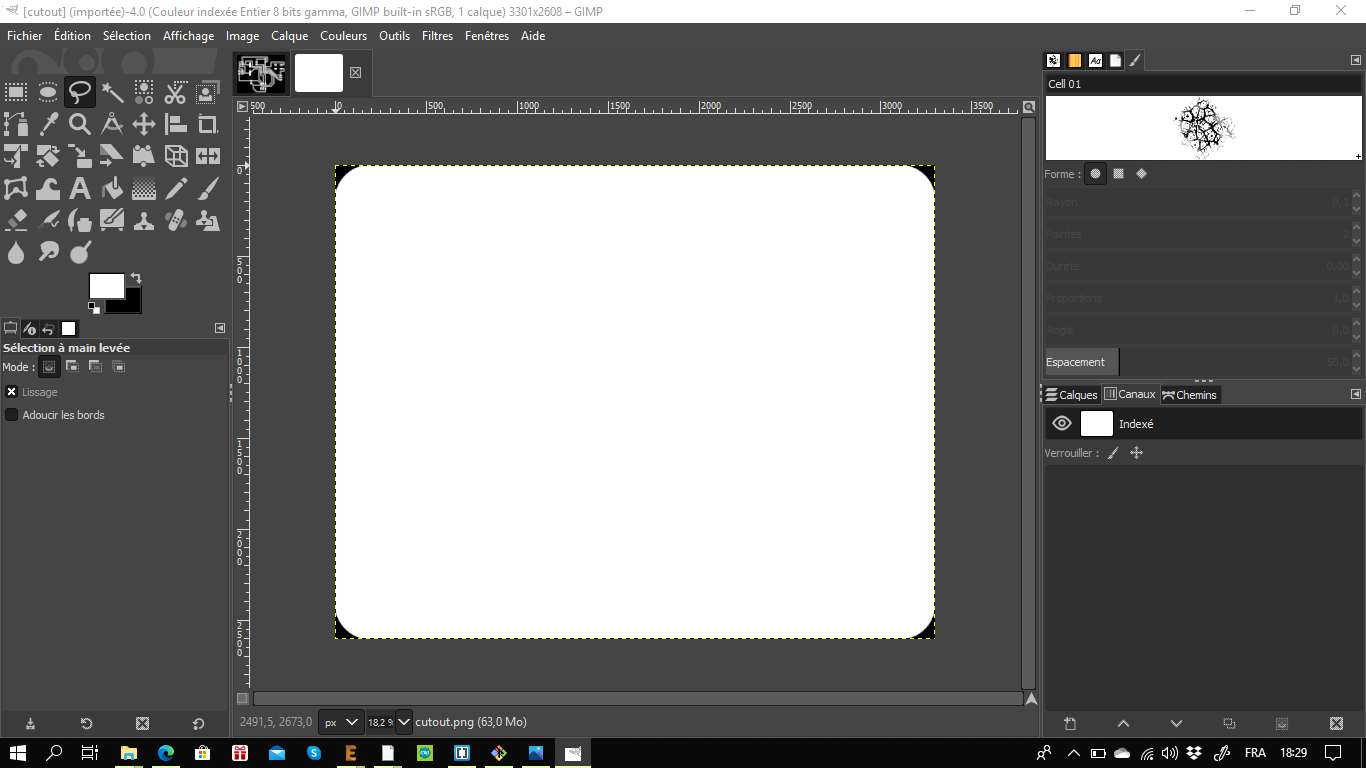The height and width of the screenshot is (768, 1366).
Task: Select the Paths tool
Action: tap(16, 125)
